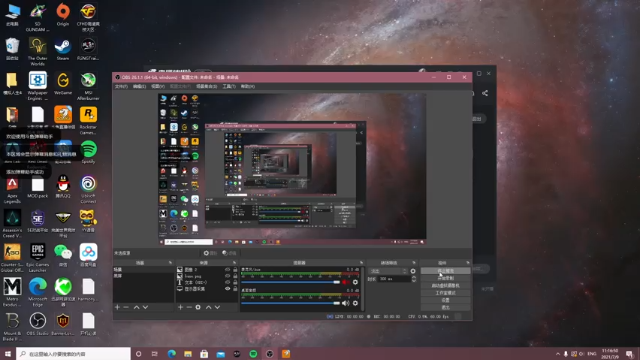Screen dimensions: 640x360
Task: Open the desktop audio settings gear
Action: pyautogui.click(x=355, y=303)
